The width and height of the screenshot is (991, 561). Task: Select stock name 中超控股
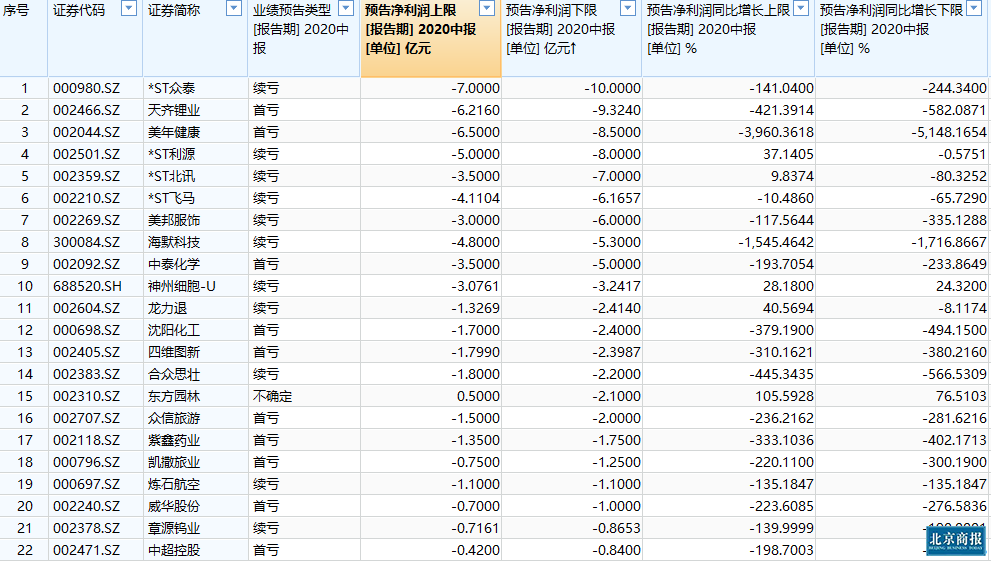(174, 550)
